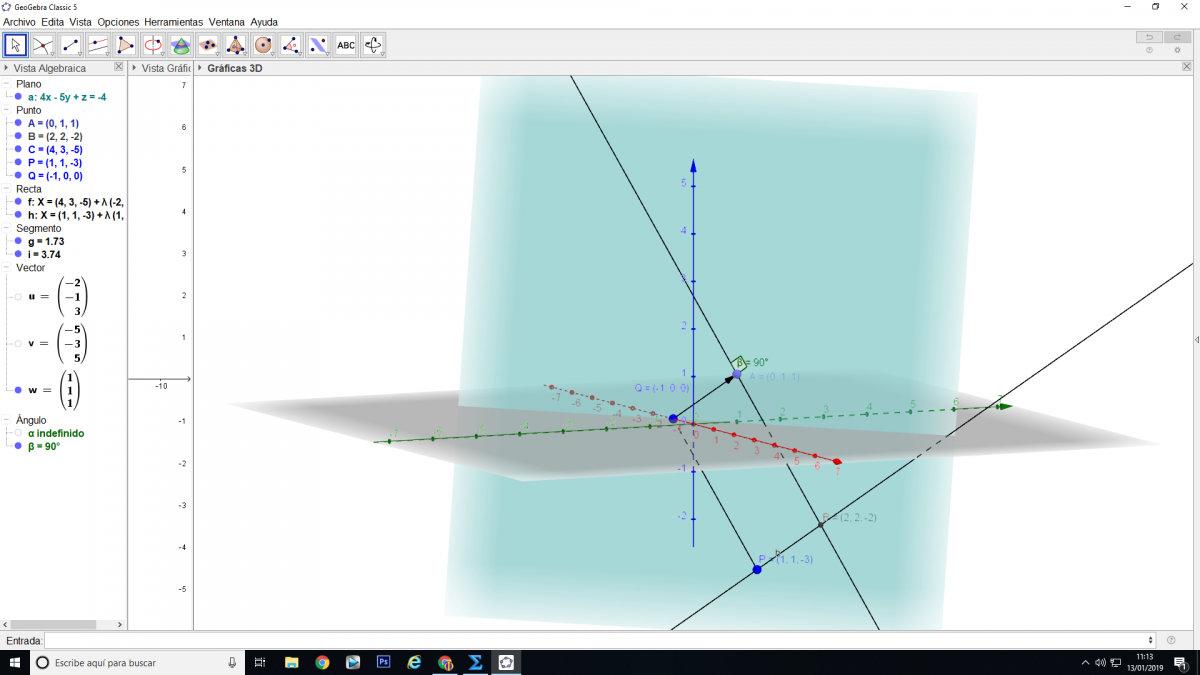Click the Entrada input field
The width and height of the screenshot is (1200, 675).
coord(598,640)
